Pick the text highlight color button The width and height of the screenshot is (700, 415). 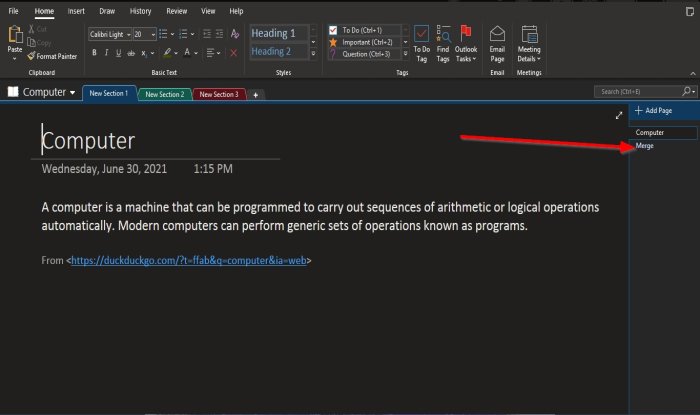pyautogui.click(x=167, y=52)
